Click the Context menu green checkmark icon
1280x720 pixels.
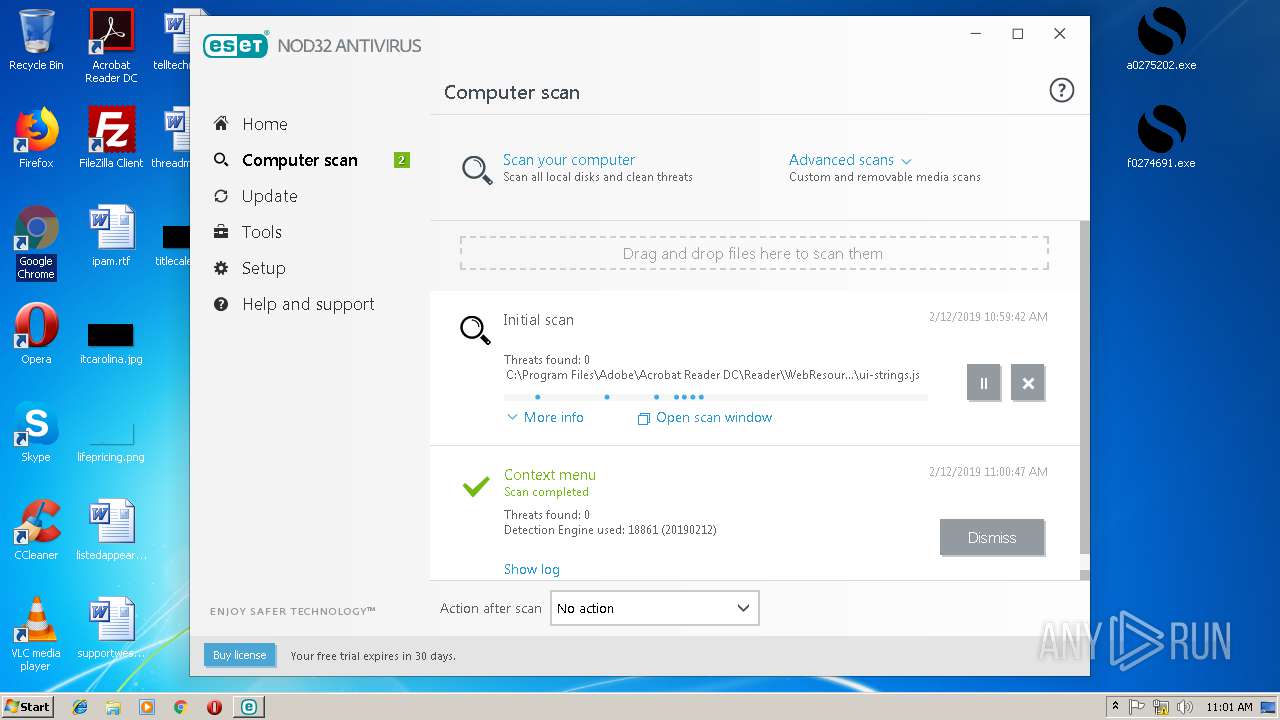coord(476,486)
